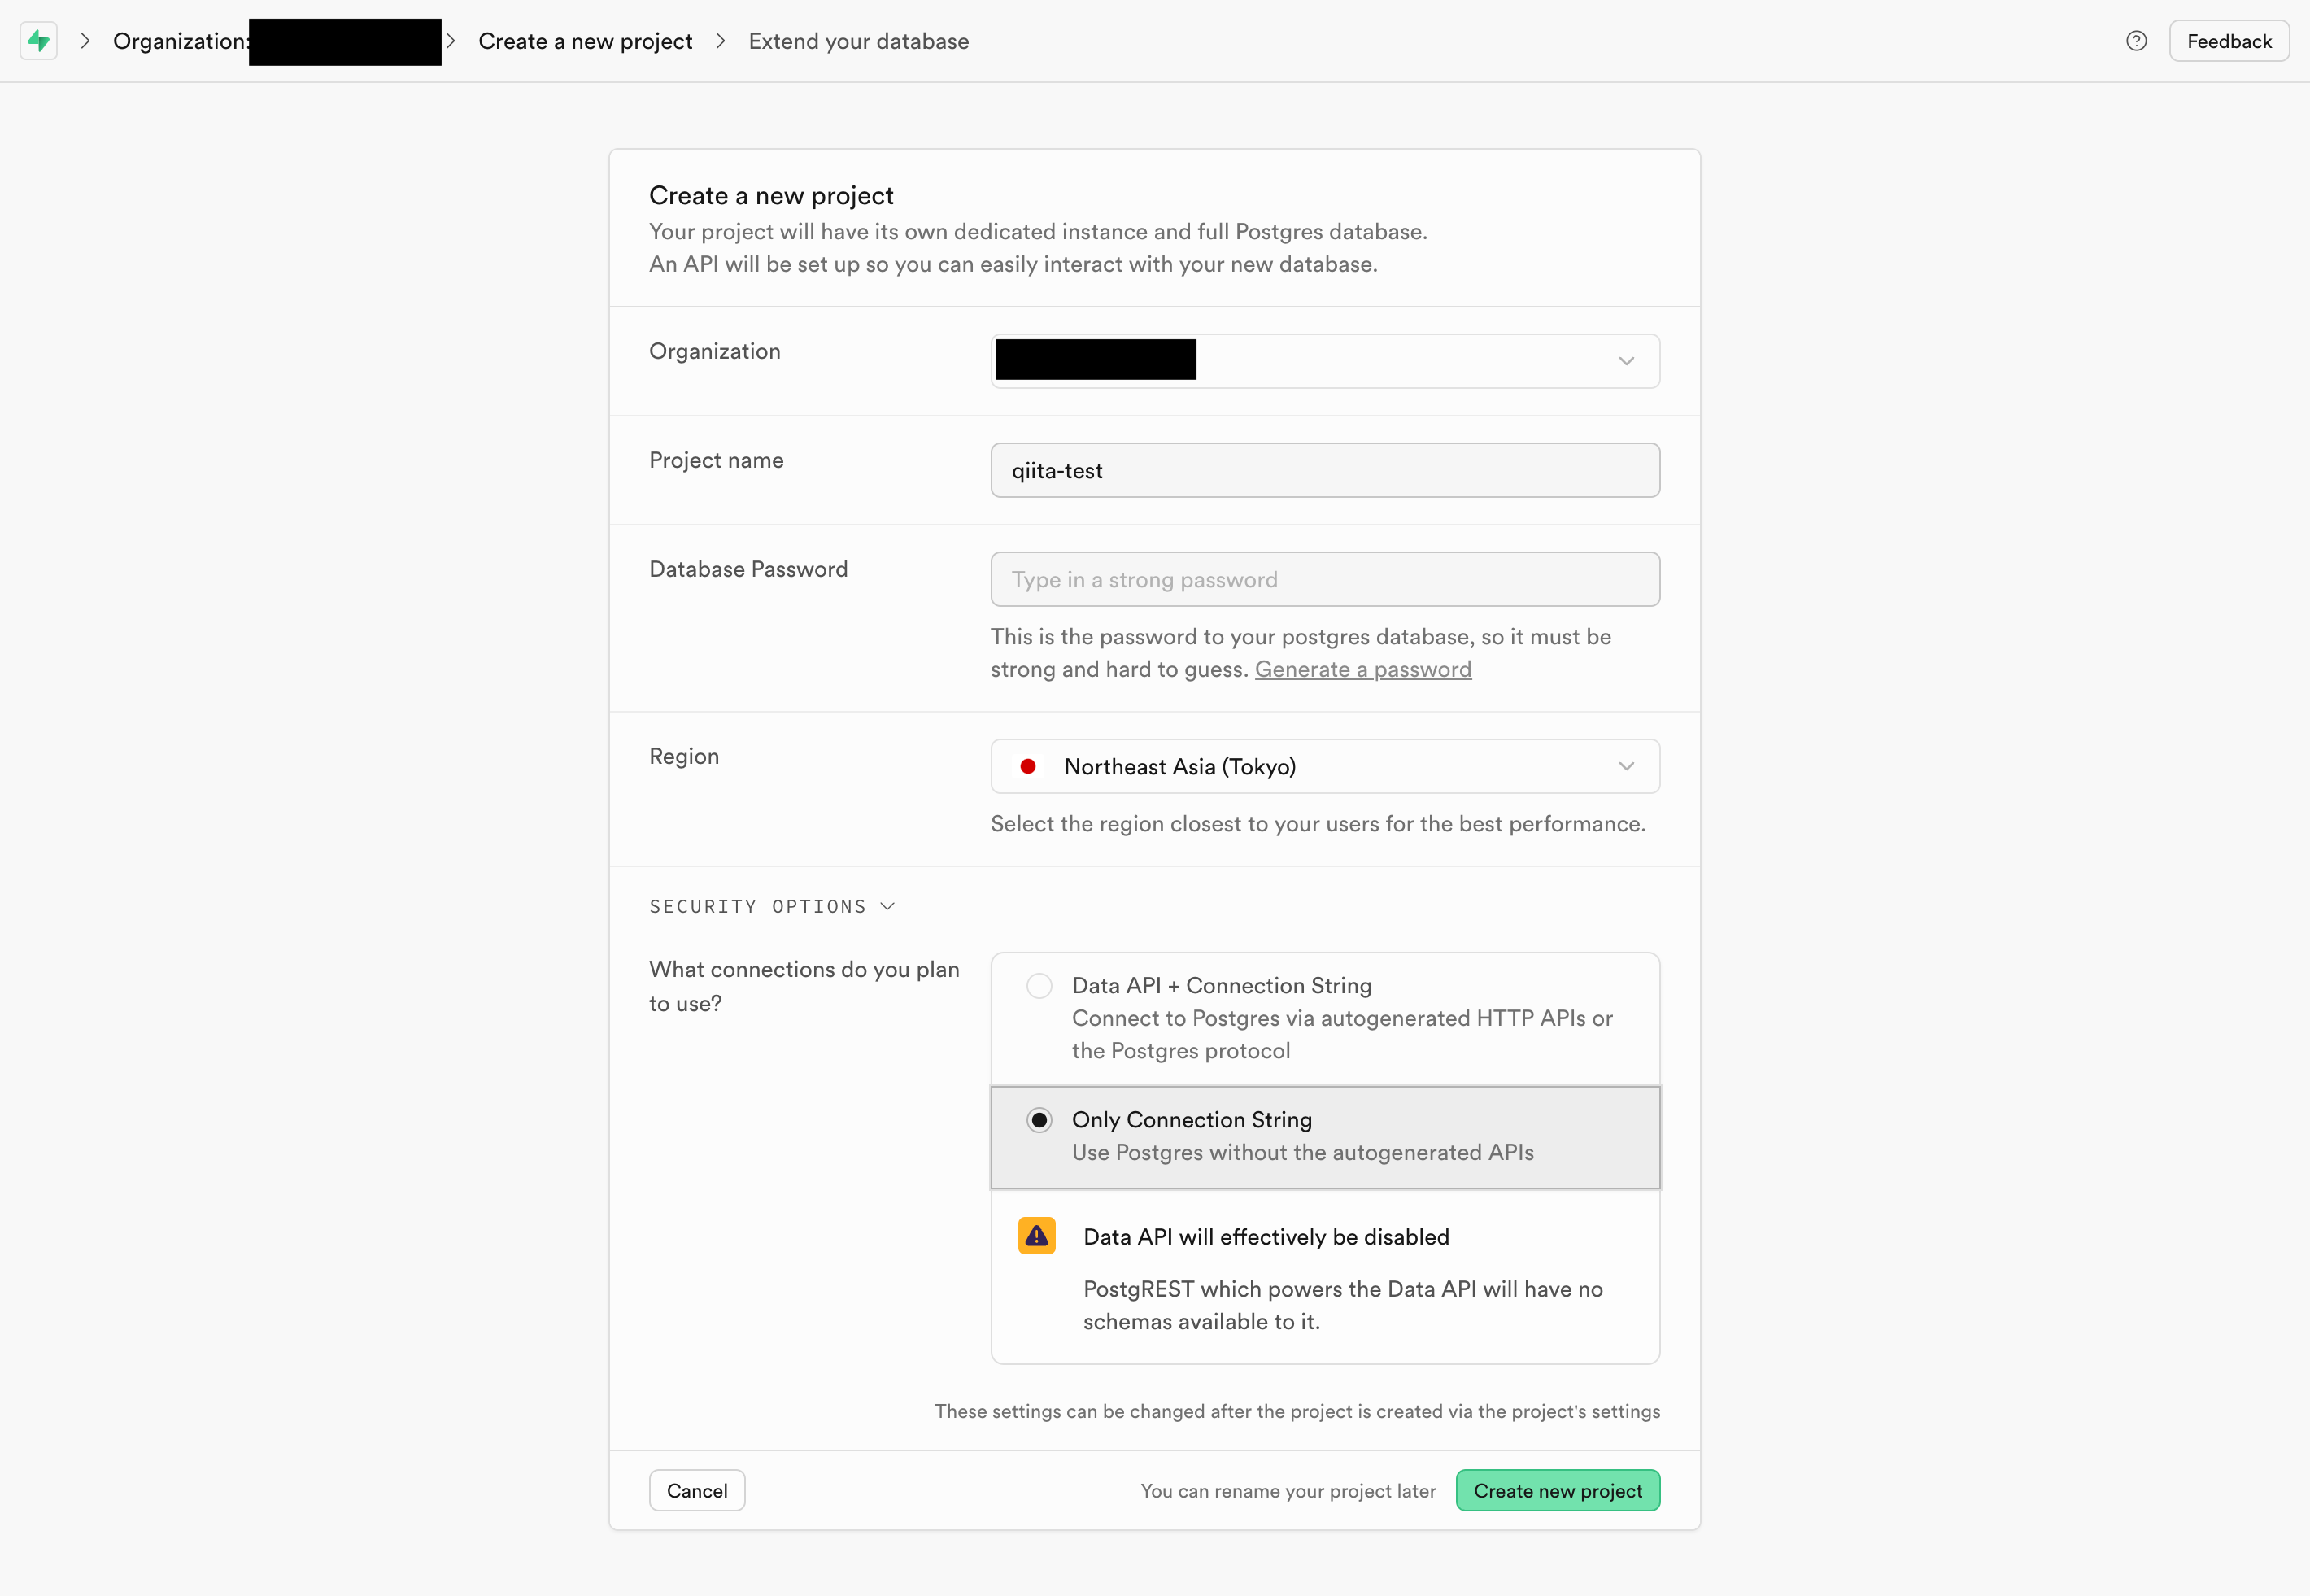Open the Feedback button
Image resolution: width=2310 pixels, height=1596 pixels.
2228,41
